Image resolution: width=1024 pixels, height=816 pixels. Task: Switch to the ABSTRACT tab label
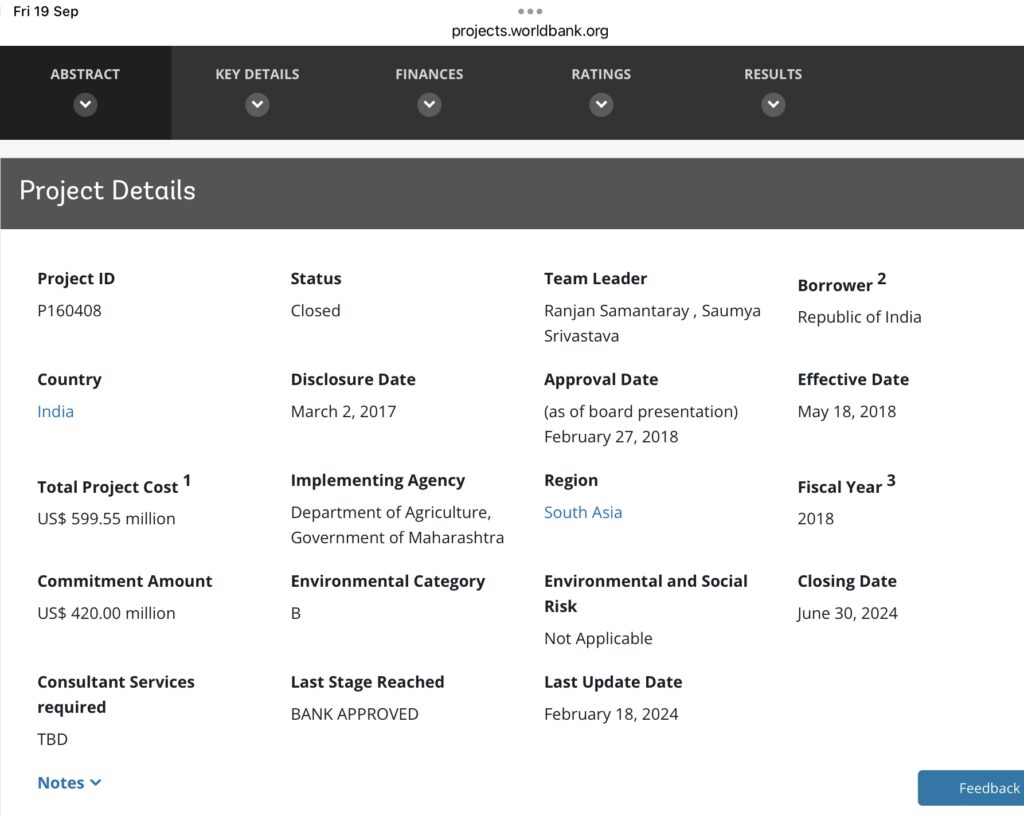point(85,74)
